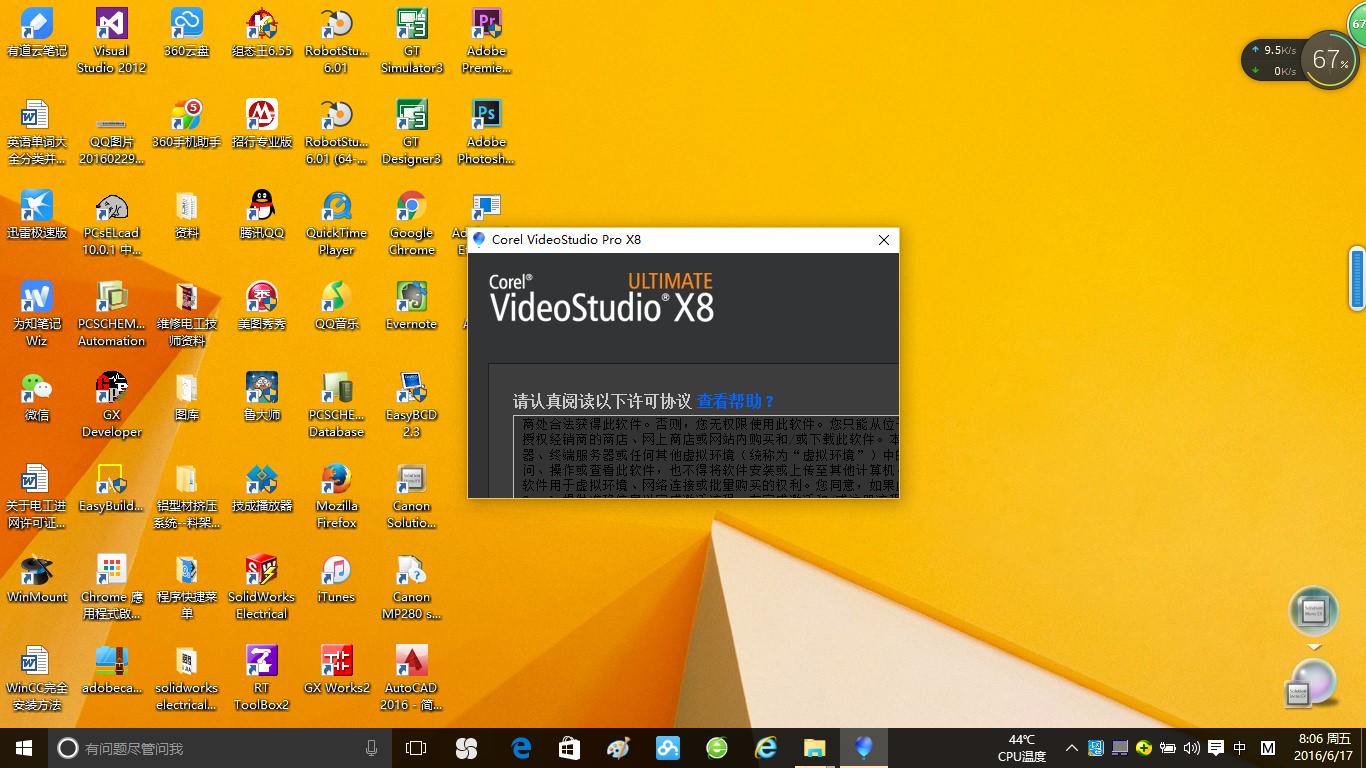Click the taskbar clock showing 8:06

point(1324,747)
